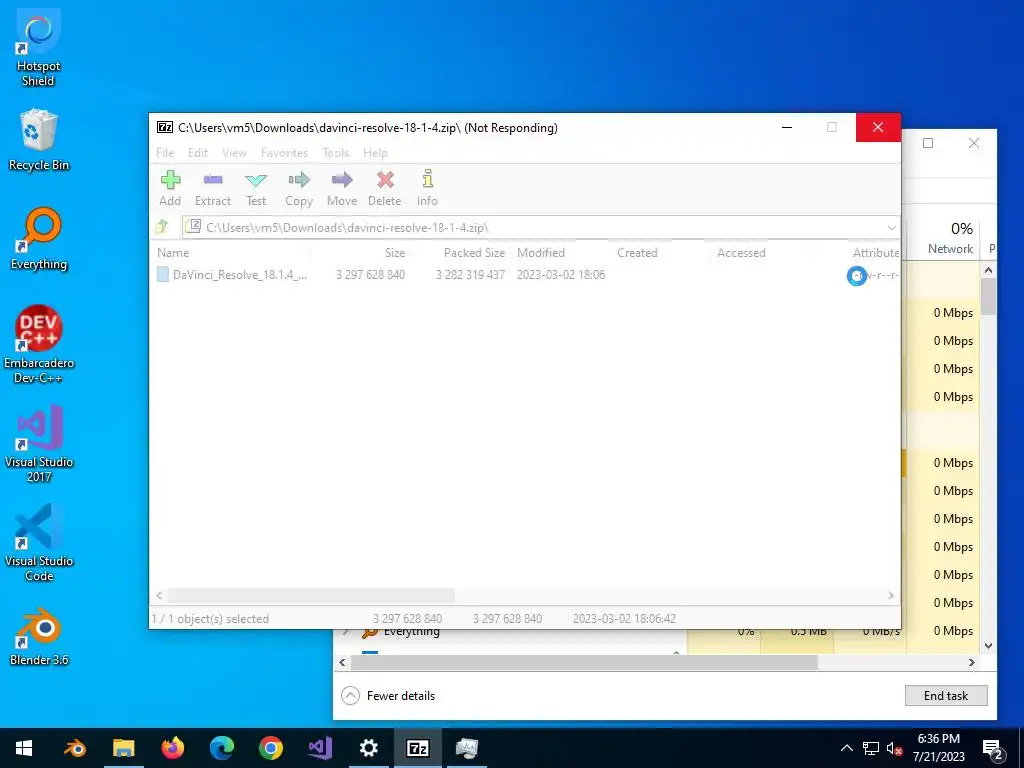Click the up-folder arrow beside the address bar

162,227
